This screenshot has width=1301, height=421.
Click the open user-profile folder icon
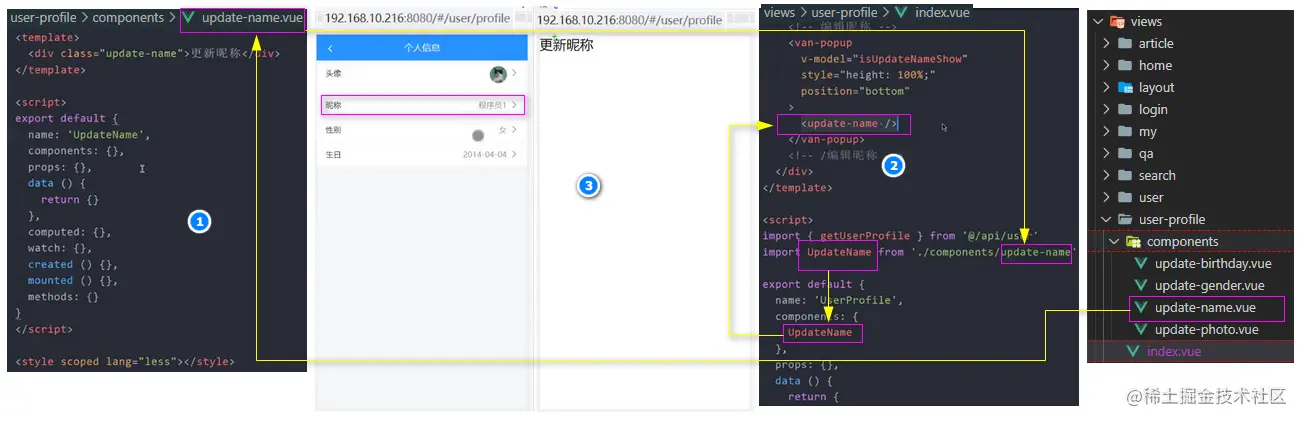click(1125, 220)
